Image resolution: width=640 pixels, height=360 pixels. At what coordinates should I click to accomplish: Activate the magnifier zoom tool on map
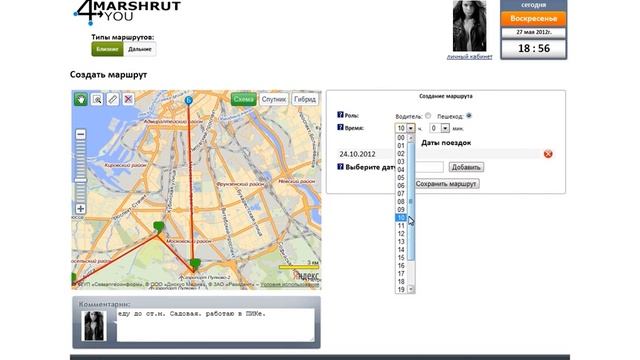(x=97, y=99)
